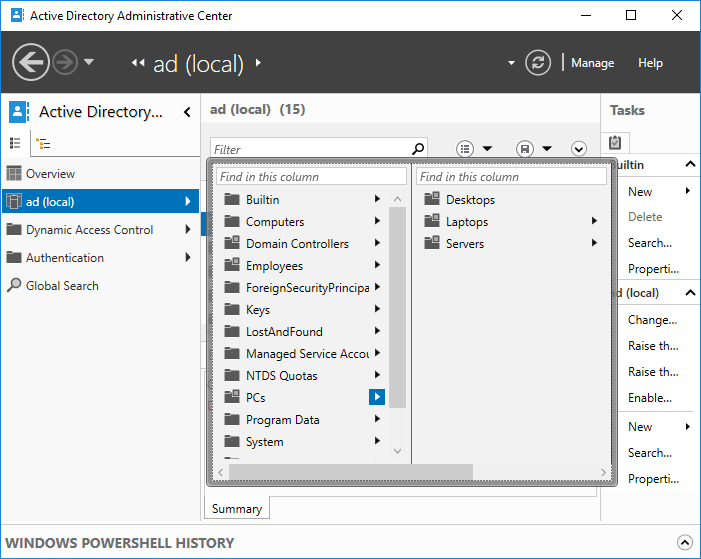Expand the Authentication node arrow

[188, 257]
